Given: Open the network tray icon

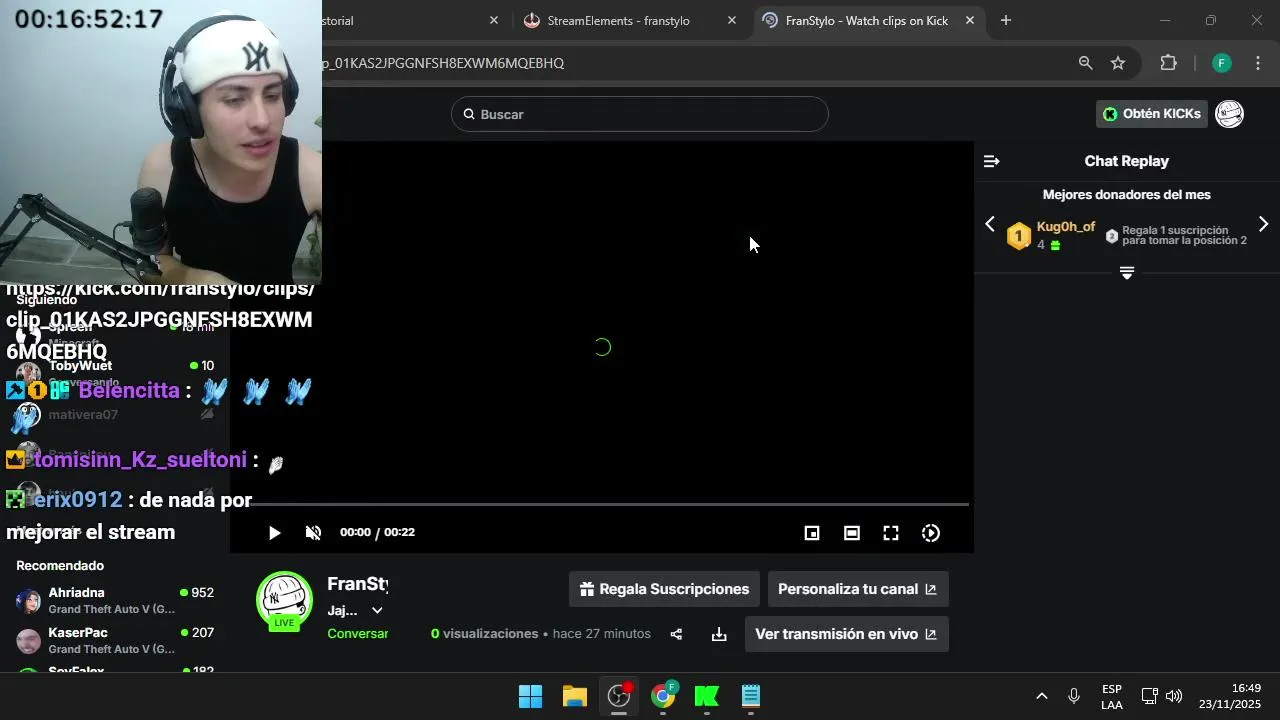Looking at the screenshot, I should click(x=1150, y=696).
